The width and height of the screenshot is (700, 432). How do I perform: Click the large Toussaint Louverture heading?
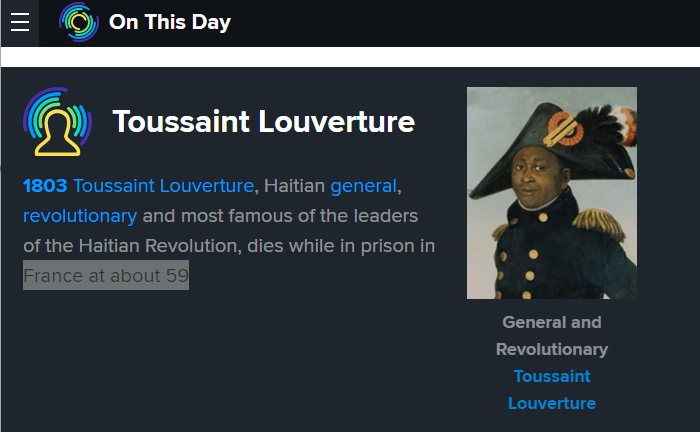[x=263, y=122]
